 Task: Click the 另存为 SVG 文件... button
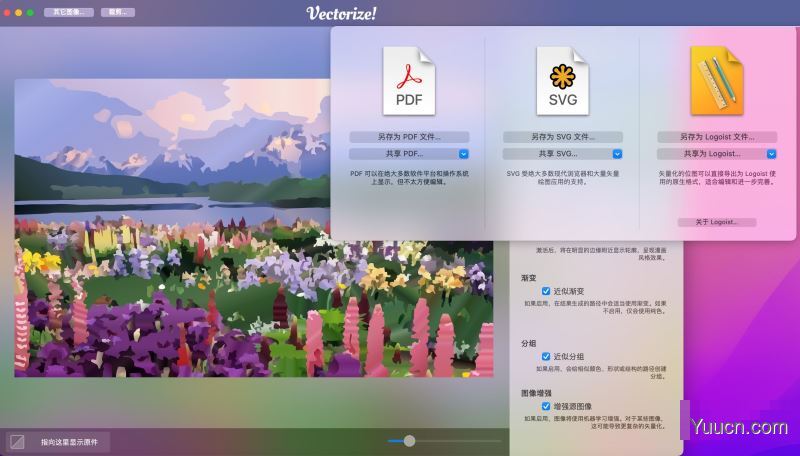pyautogui.click(x=563, y=137)
